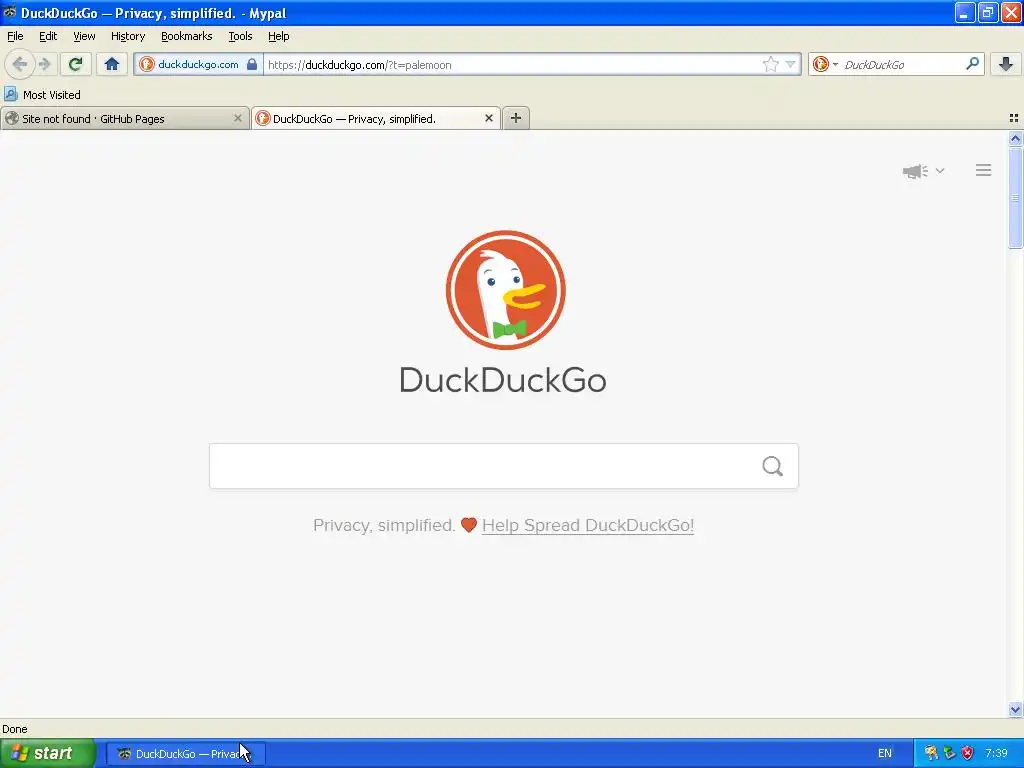Click the vertical scrollbar thumb
The width and height of the screenshot is (1024, 768).
point(1015,198)
